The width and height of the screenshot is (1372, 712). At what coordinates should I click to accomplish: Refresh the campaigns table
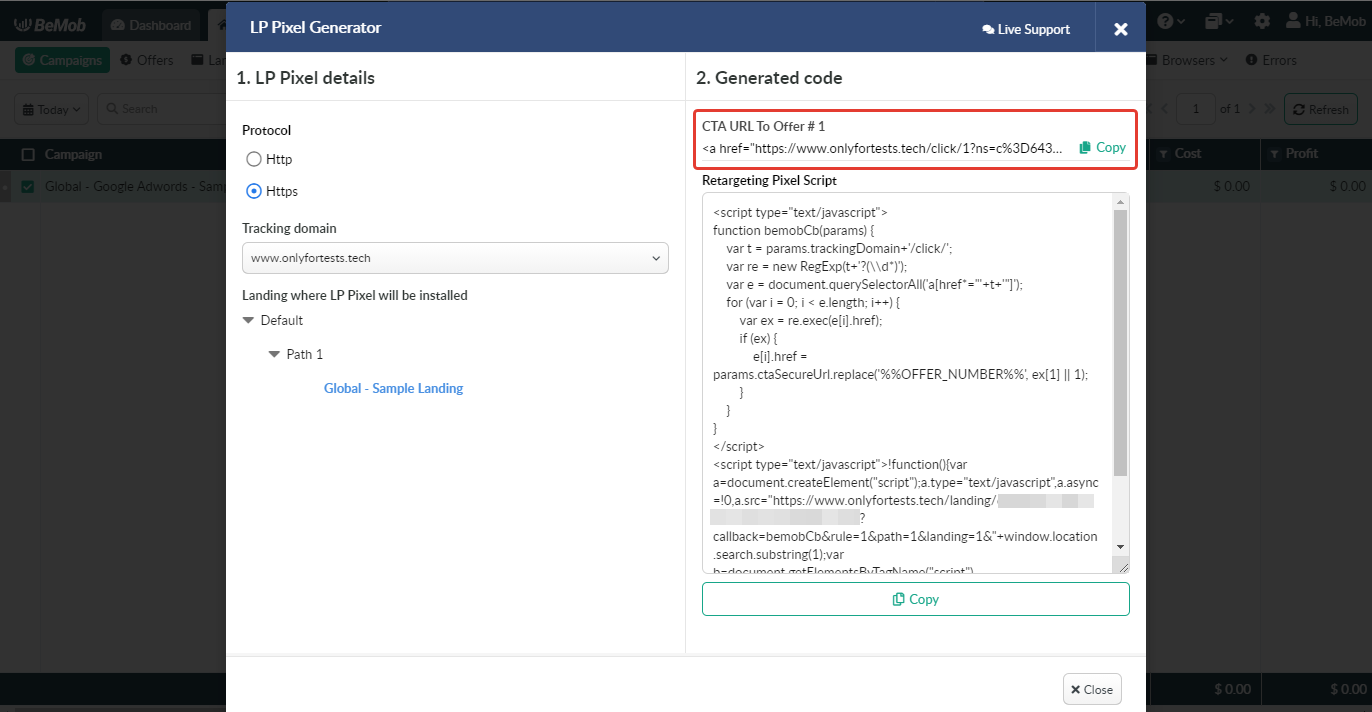[x=1320, y=109]
